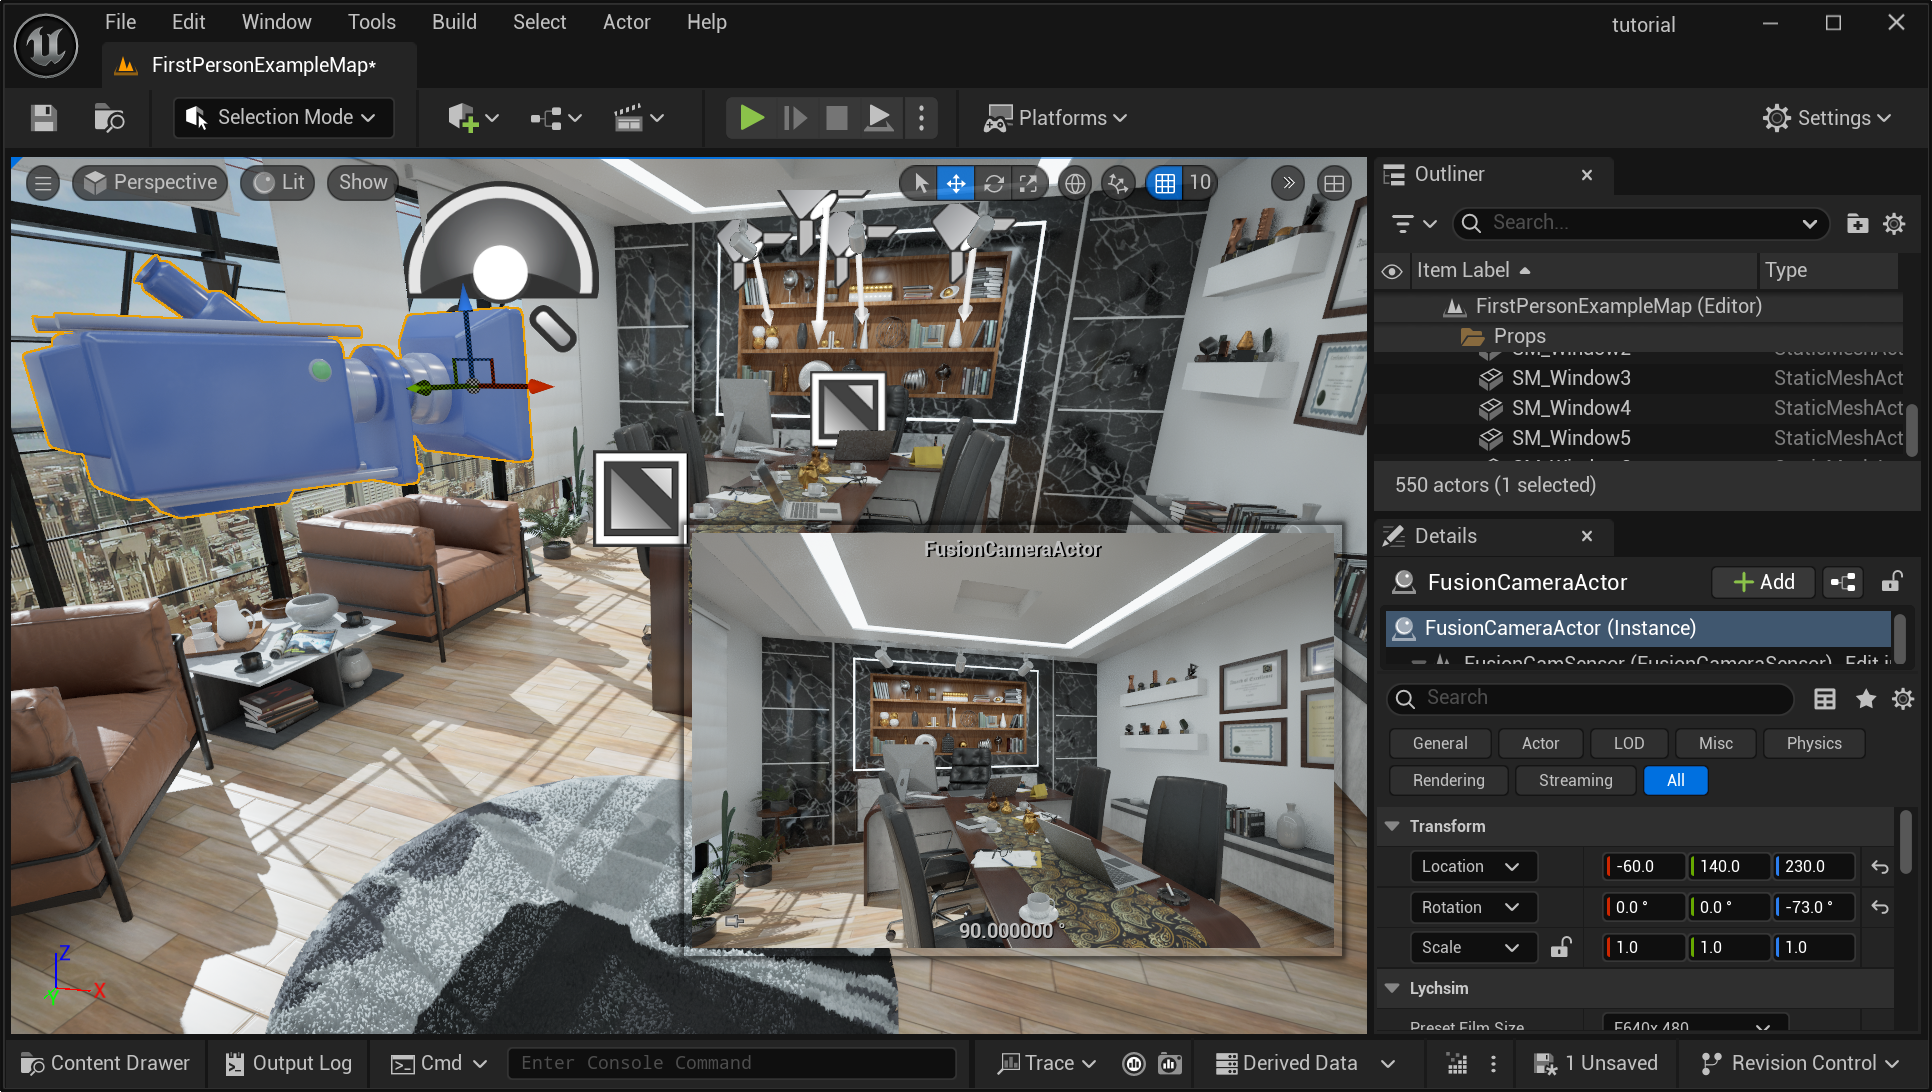Viewport: 1932px width, 1092px height.
Task: Select the Physics filter in Details
Action: [x=1814, y=743]
